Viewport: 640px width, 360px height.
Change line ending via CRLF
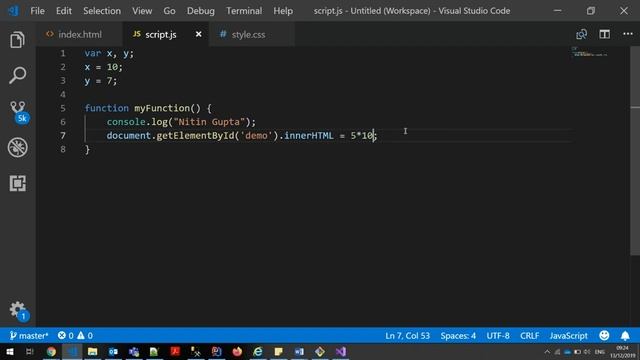(529, 336)
